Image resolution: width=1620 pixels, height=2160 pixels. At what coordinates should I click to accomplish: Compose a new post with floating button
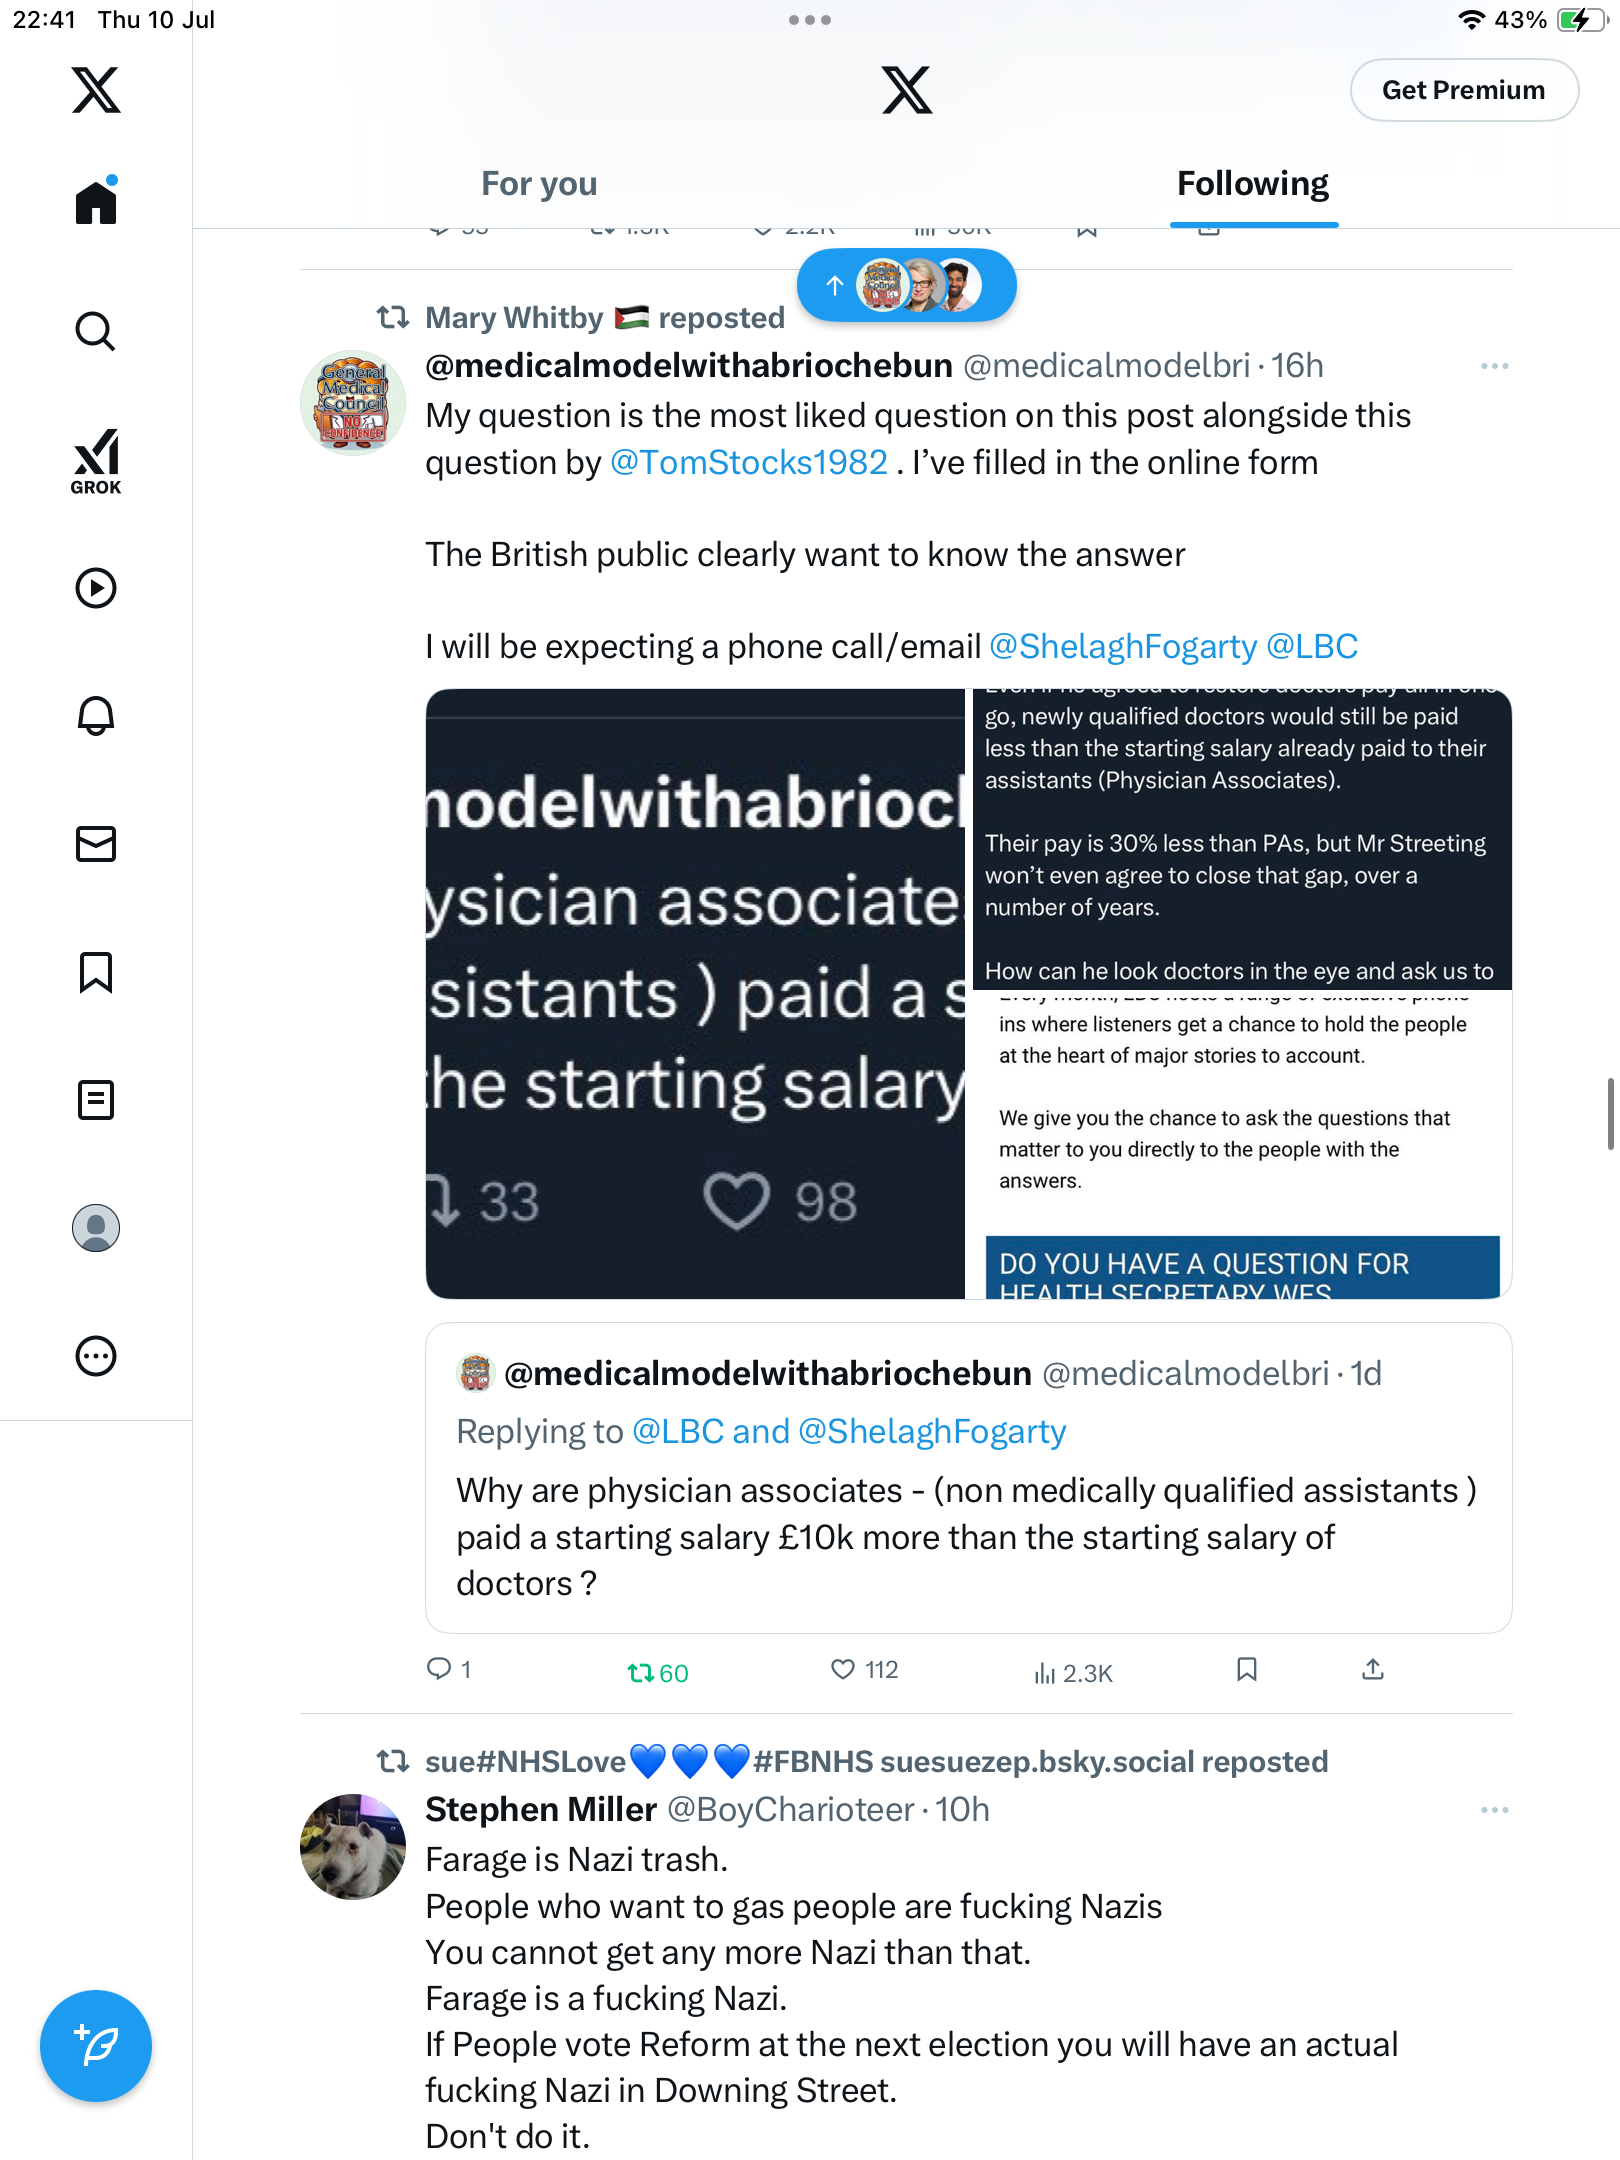pos(96,2046)
